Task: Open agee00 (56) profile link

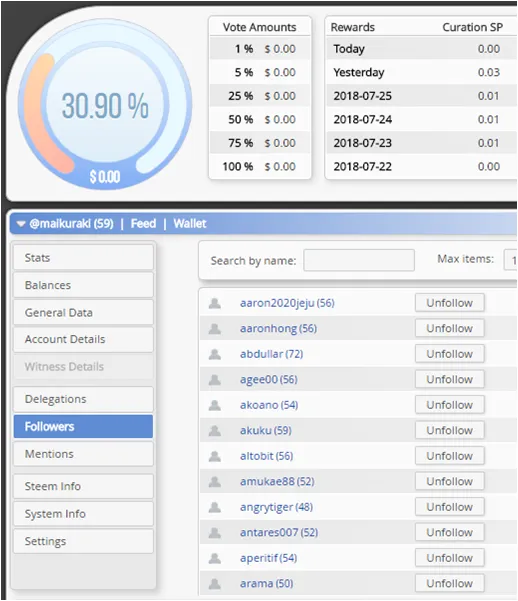Action: point(269,379)
